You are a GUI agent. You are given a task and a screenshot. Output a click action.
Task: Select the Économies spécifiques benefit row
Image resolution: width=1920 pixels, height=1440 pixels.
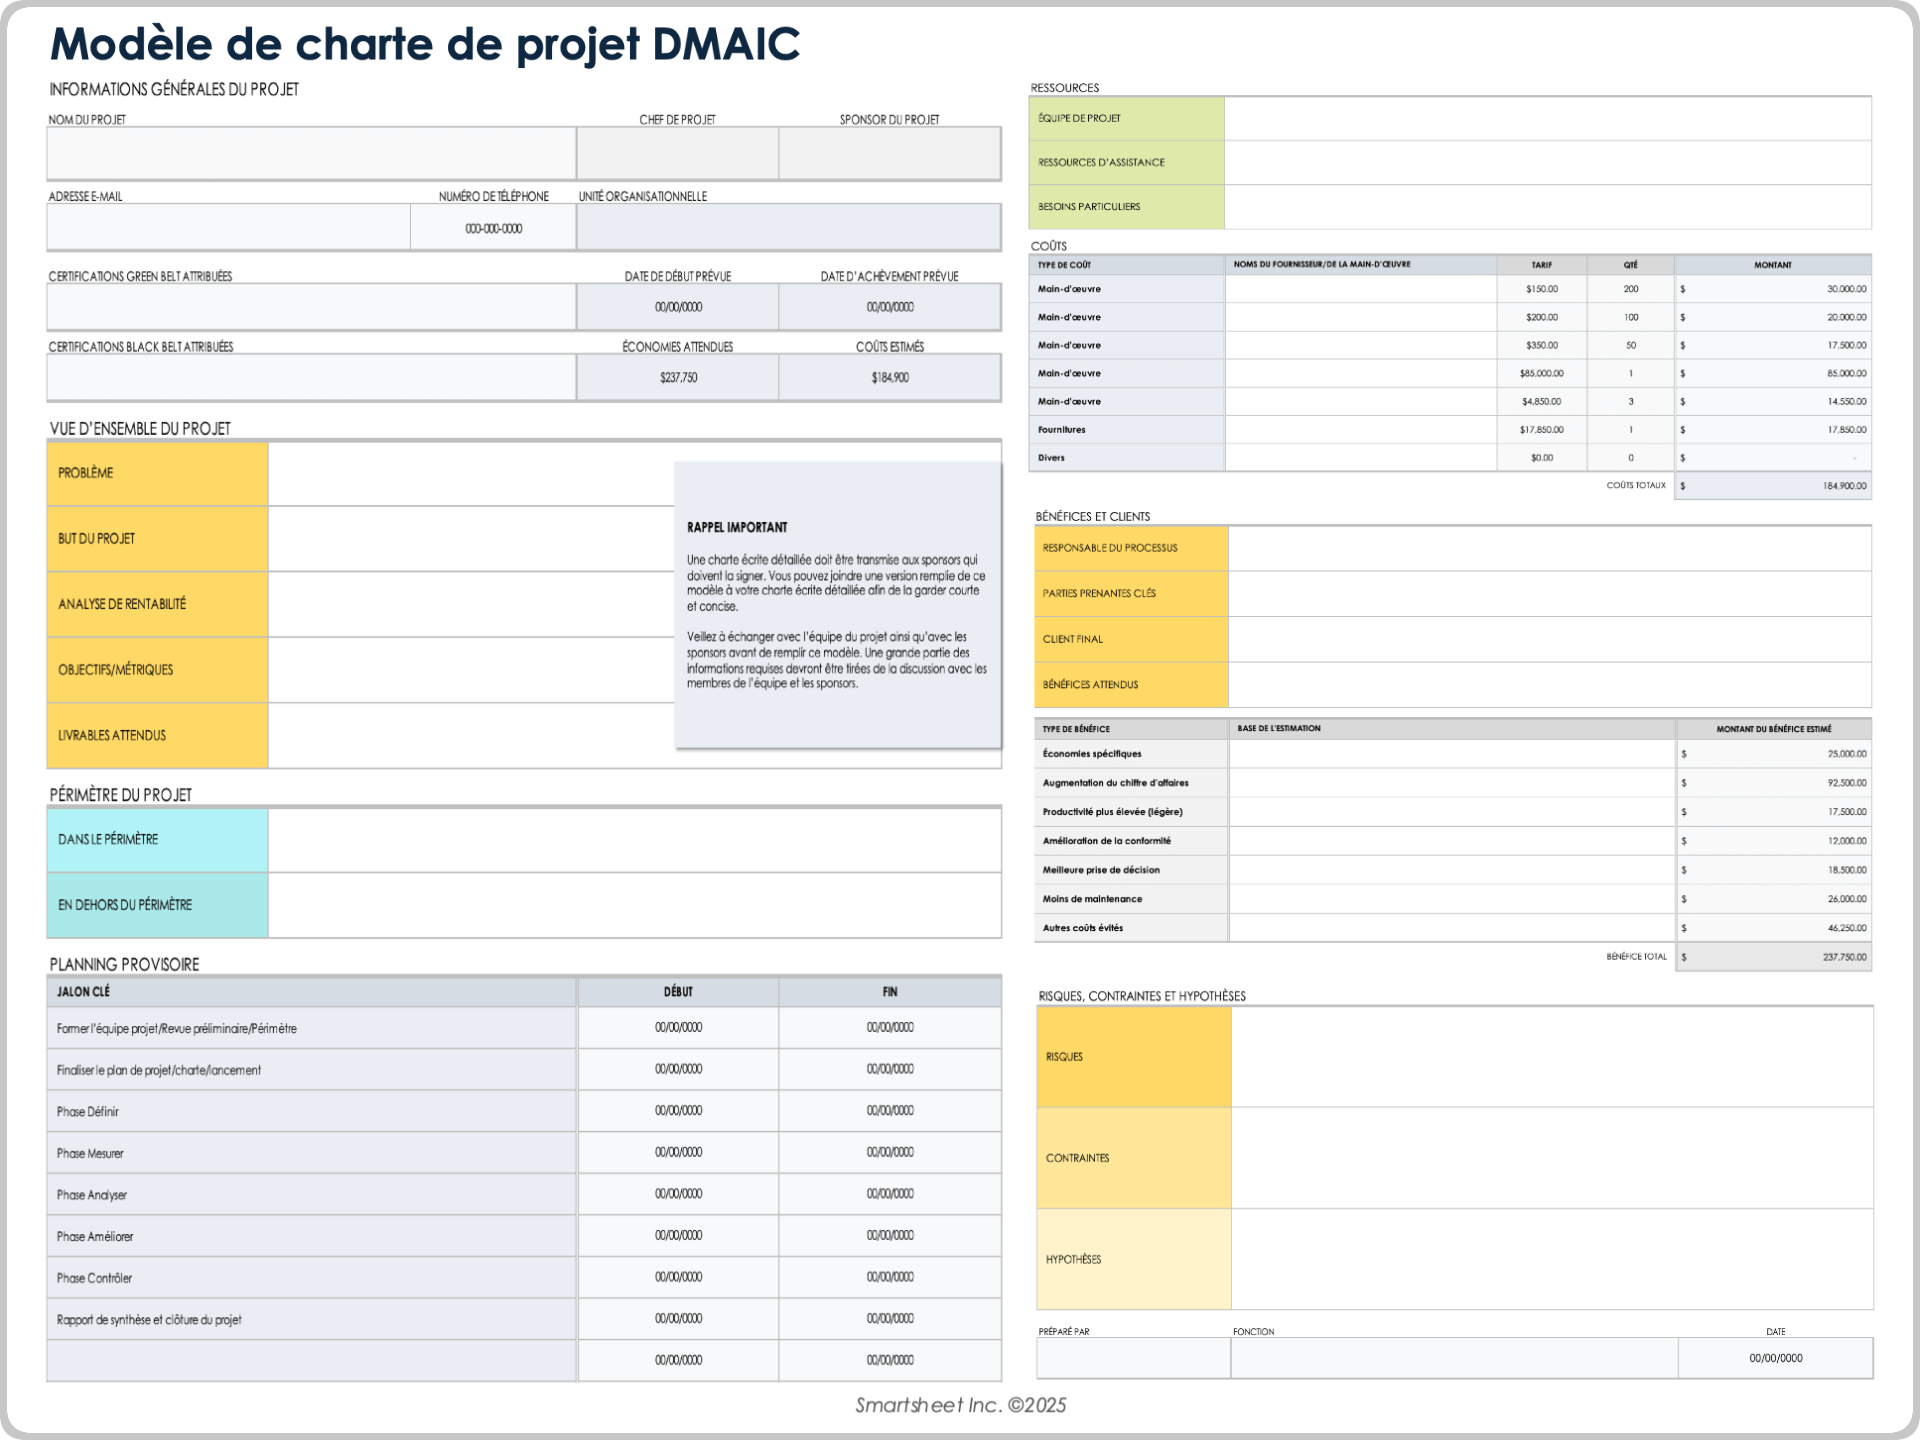point(1453,754)
